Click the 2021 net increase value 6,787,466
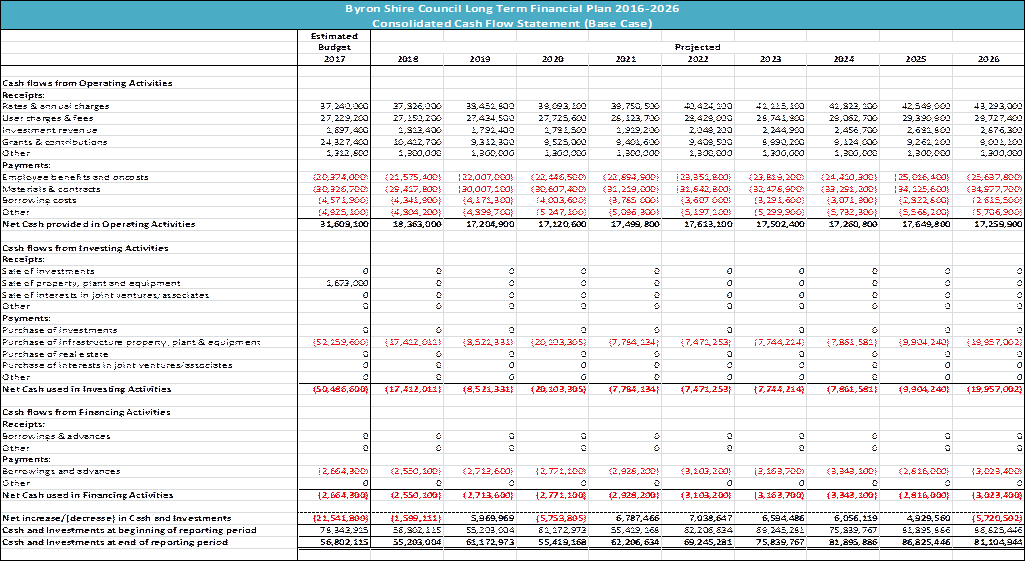The height and width of the screenshot is (562, 1026). (635, 518)
